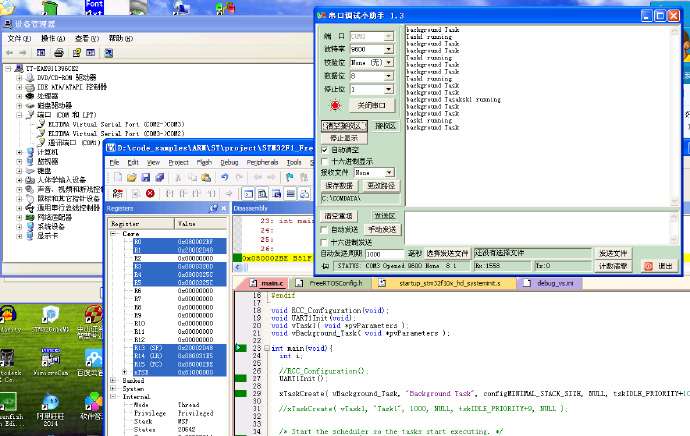Click the Undo arrow icon

pos(225,177)
